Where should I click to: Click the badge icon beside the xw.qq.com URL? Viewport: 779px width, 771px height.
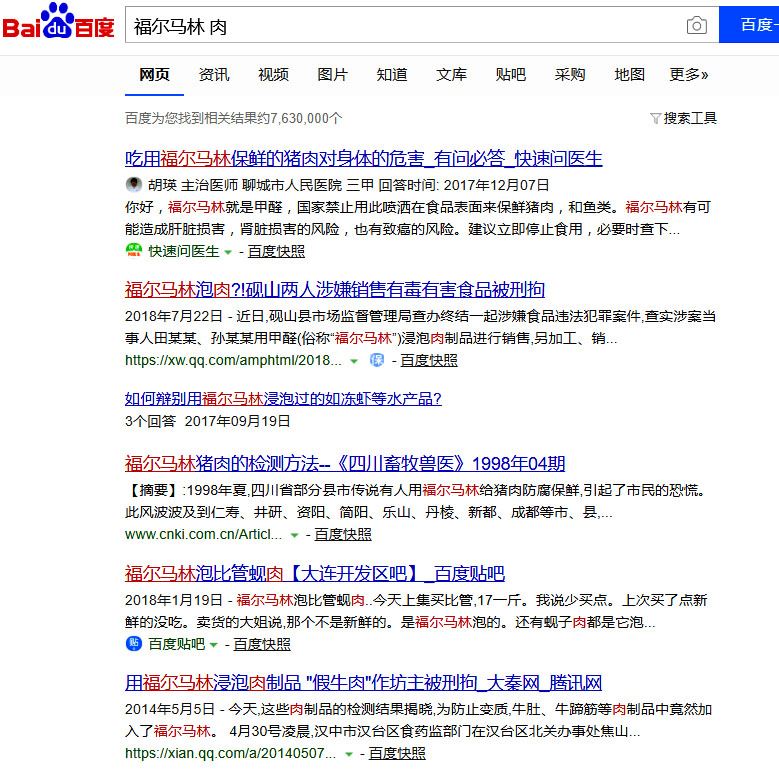click(377, 360)
